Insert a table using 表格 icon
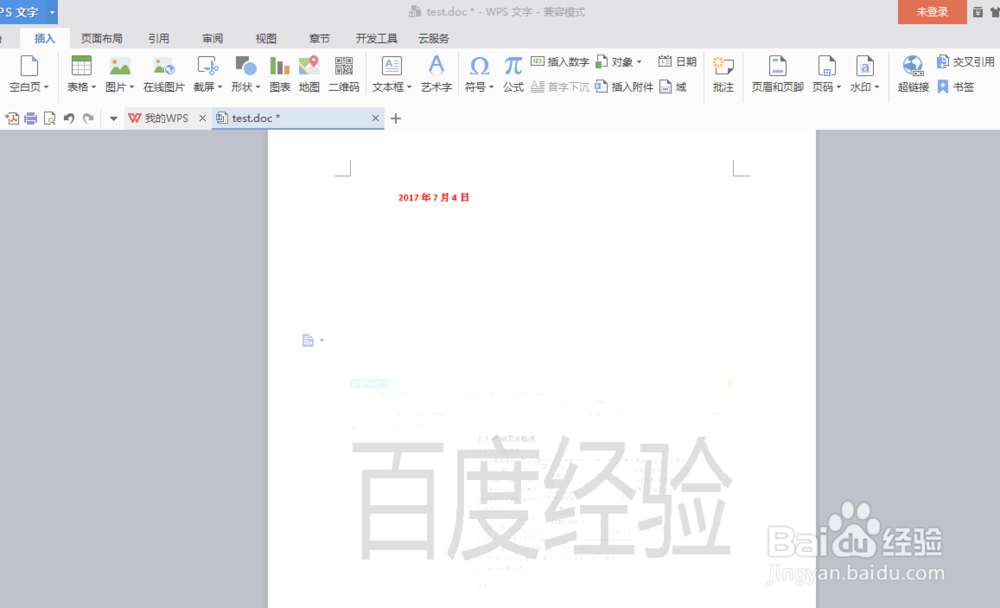This screenshot has height=608, width=1000. tap(82, 66)
